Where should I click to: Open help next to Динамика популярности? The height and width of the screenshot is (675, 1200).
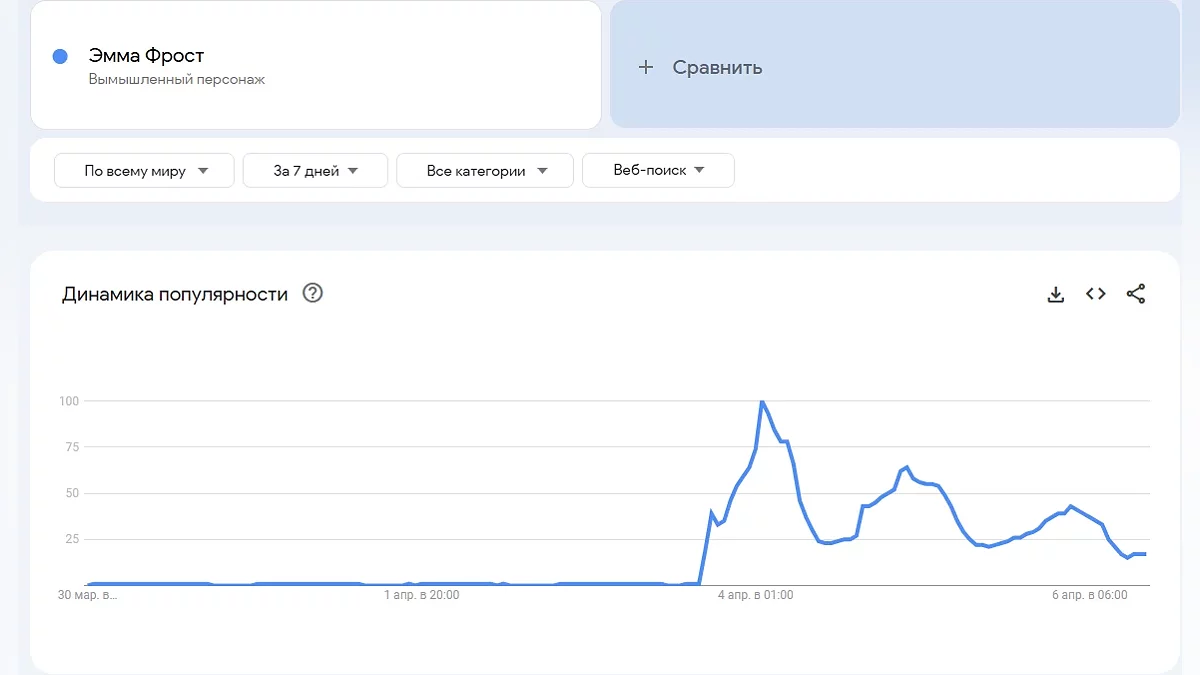coord(313,294)
